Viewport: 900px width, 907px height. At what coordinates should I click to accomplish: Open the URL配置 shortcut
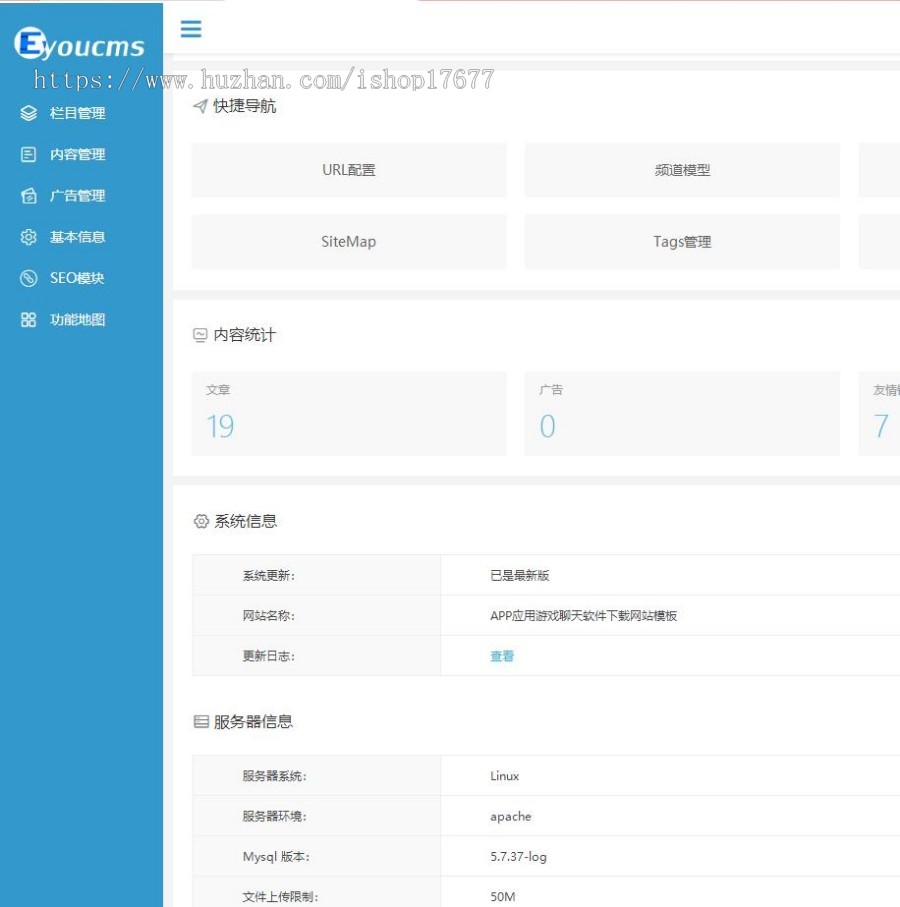[349, 170]
